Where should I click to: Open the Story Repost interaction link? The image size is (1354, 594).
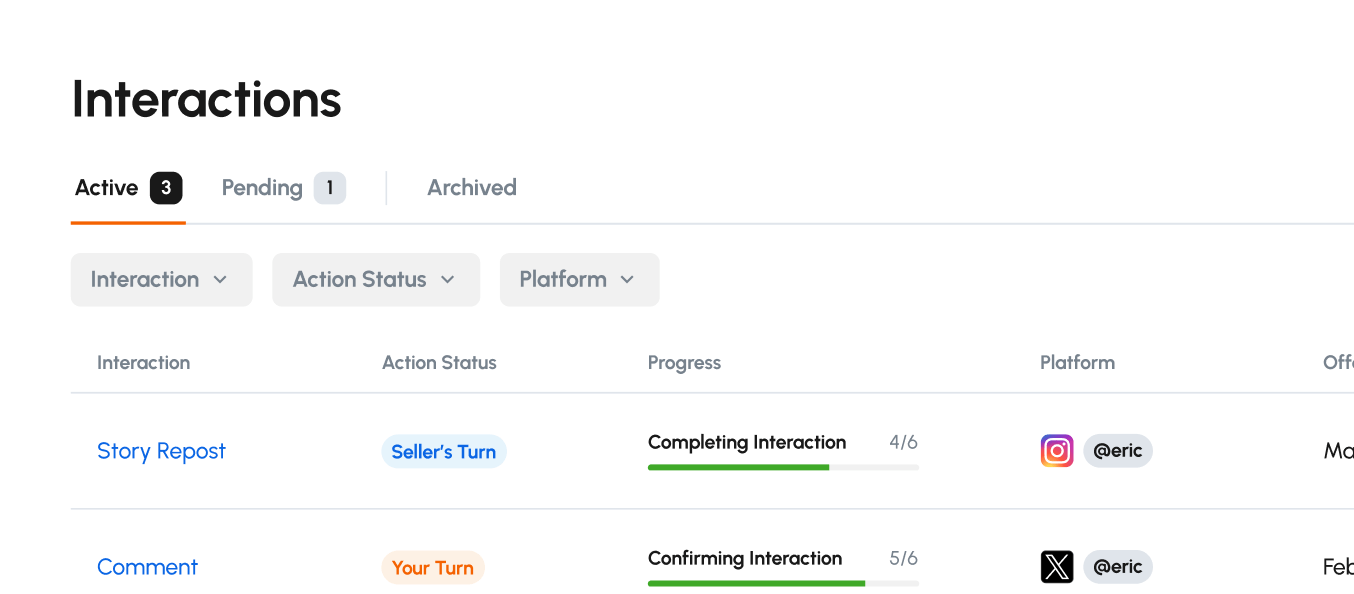161,451
